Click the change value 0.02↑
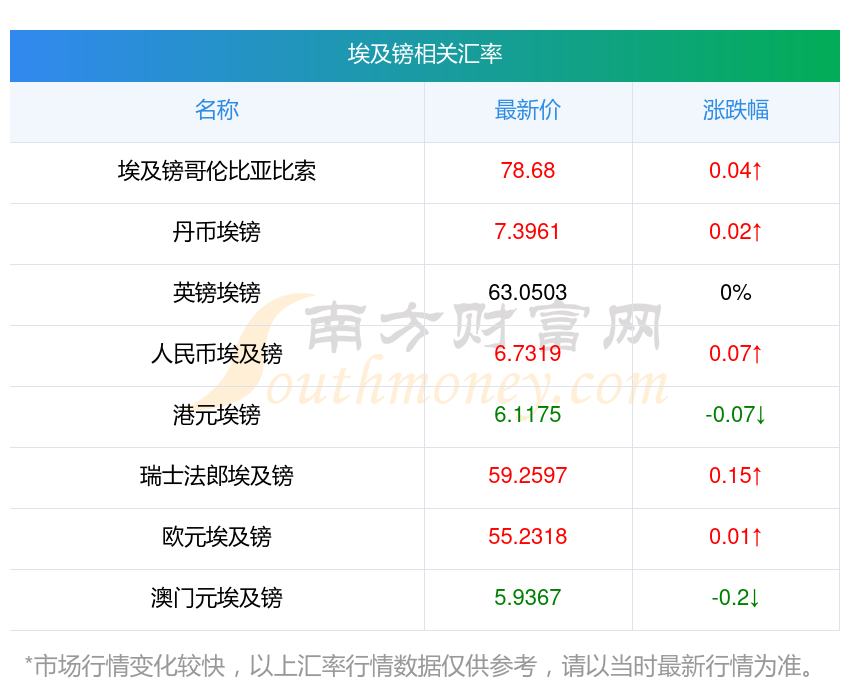 [736, 232]
